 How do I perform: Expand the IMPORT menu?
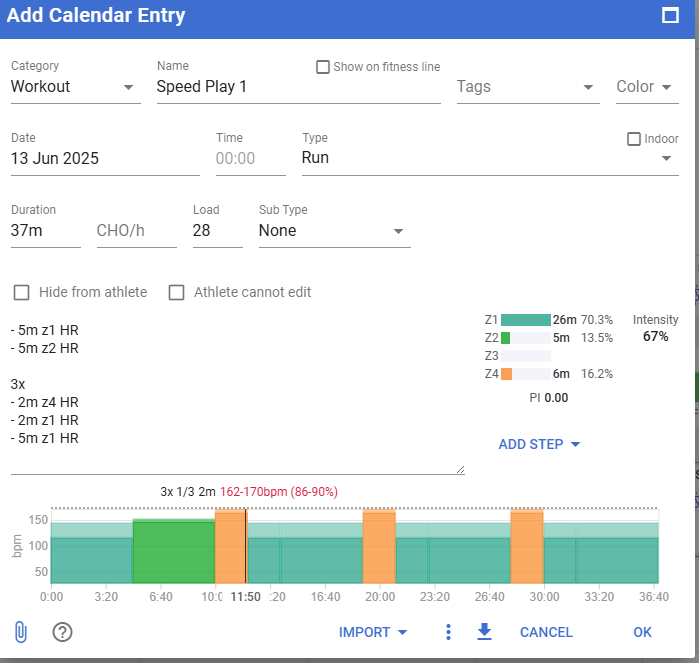(373, 632)
